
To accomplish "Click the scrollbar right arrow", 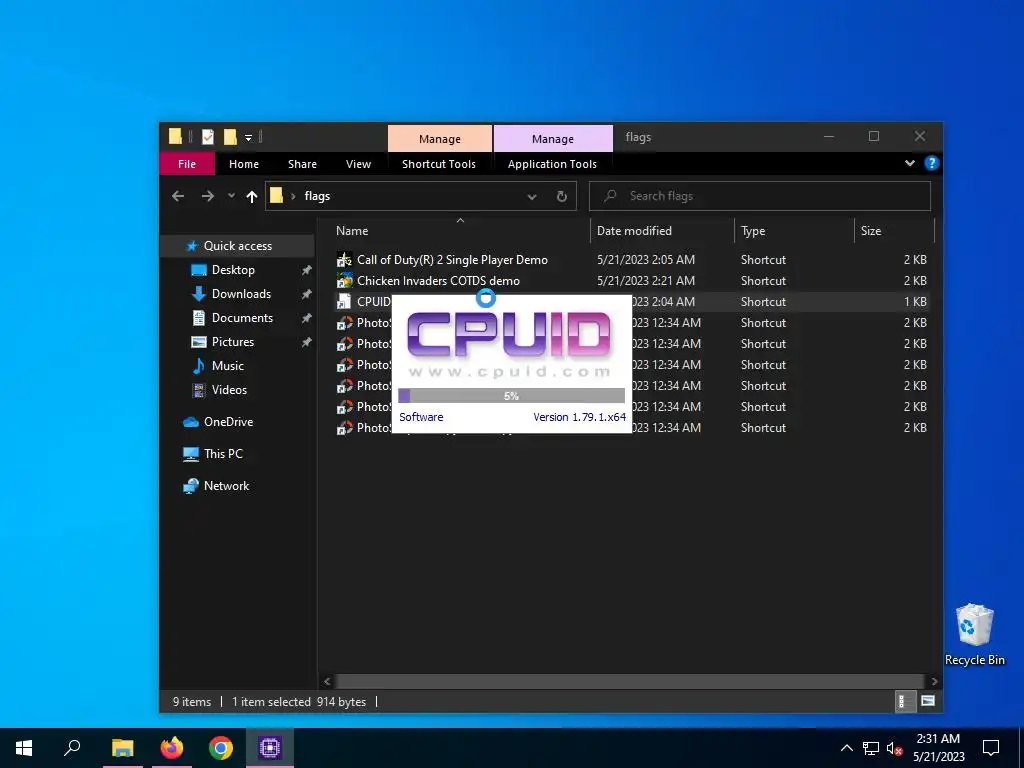I will (935, 681).
